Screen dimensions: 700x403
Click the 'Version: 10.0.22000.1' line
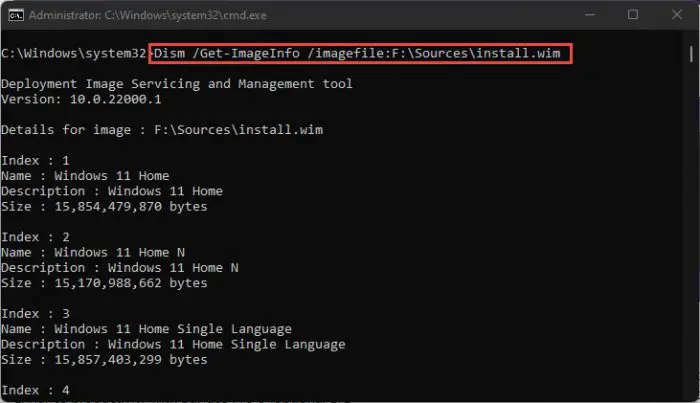(81, 99)
